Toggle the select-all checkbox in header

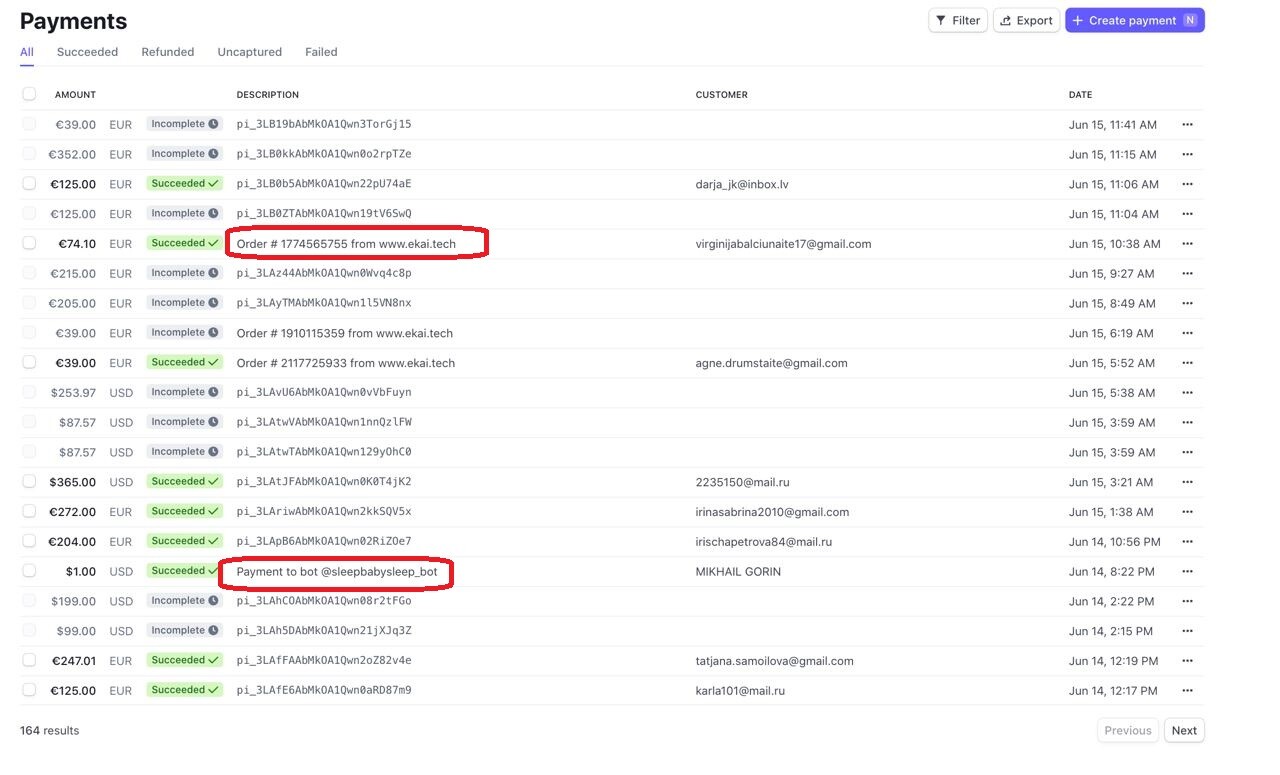click(x=29, y=94)
